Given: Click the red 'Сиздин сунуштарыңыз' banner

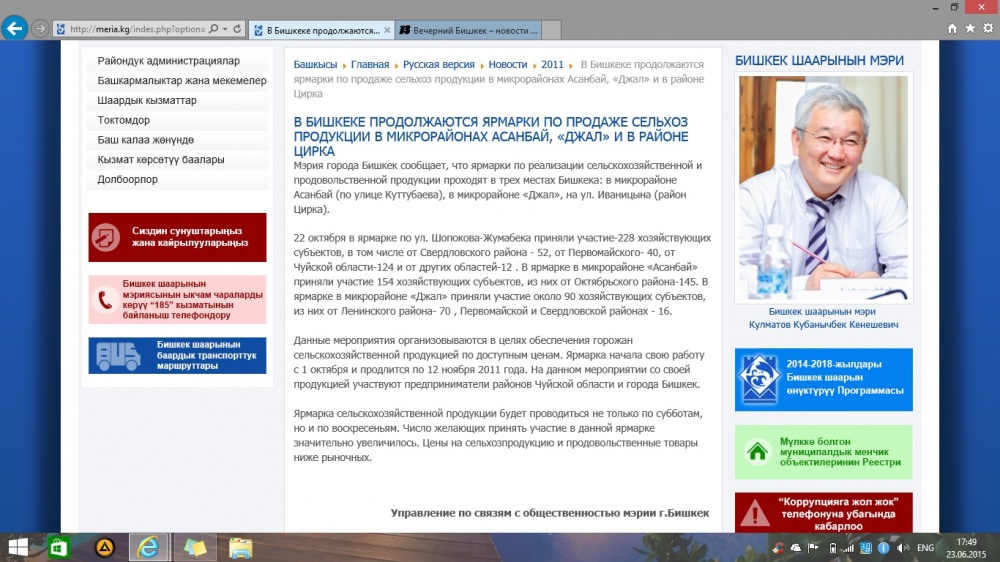Looking at the screenshot, I should (177, 237).
